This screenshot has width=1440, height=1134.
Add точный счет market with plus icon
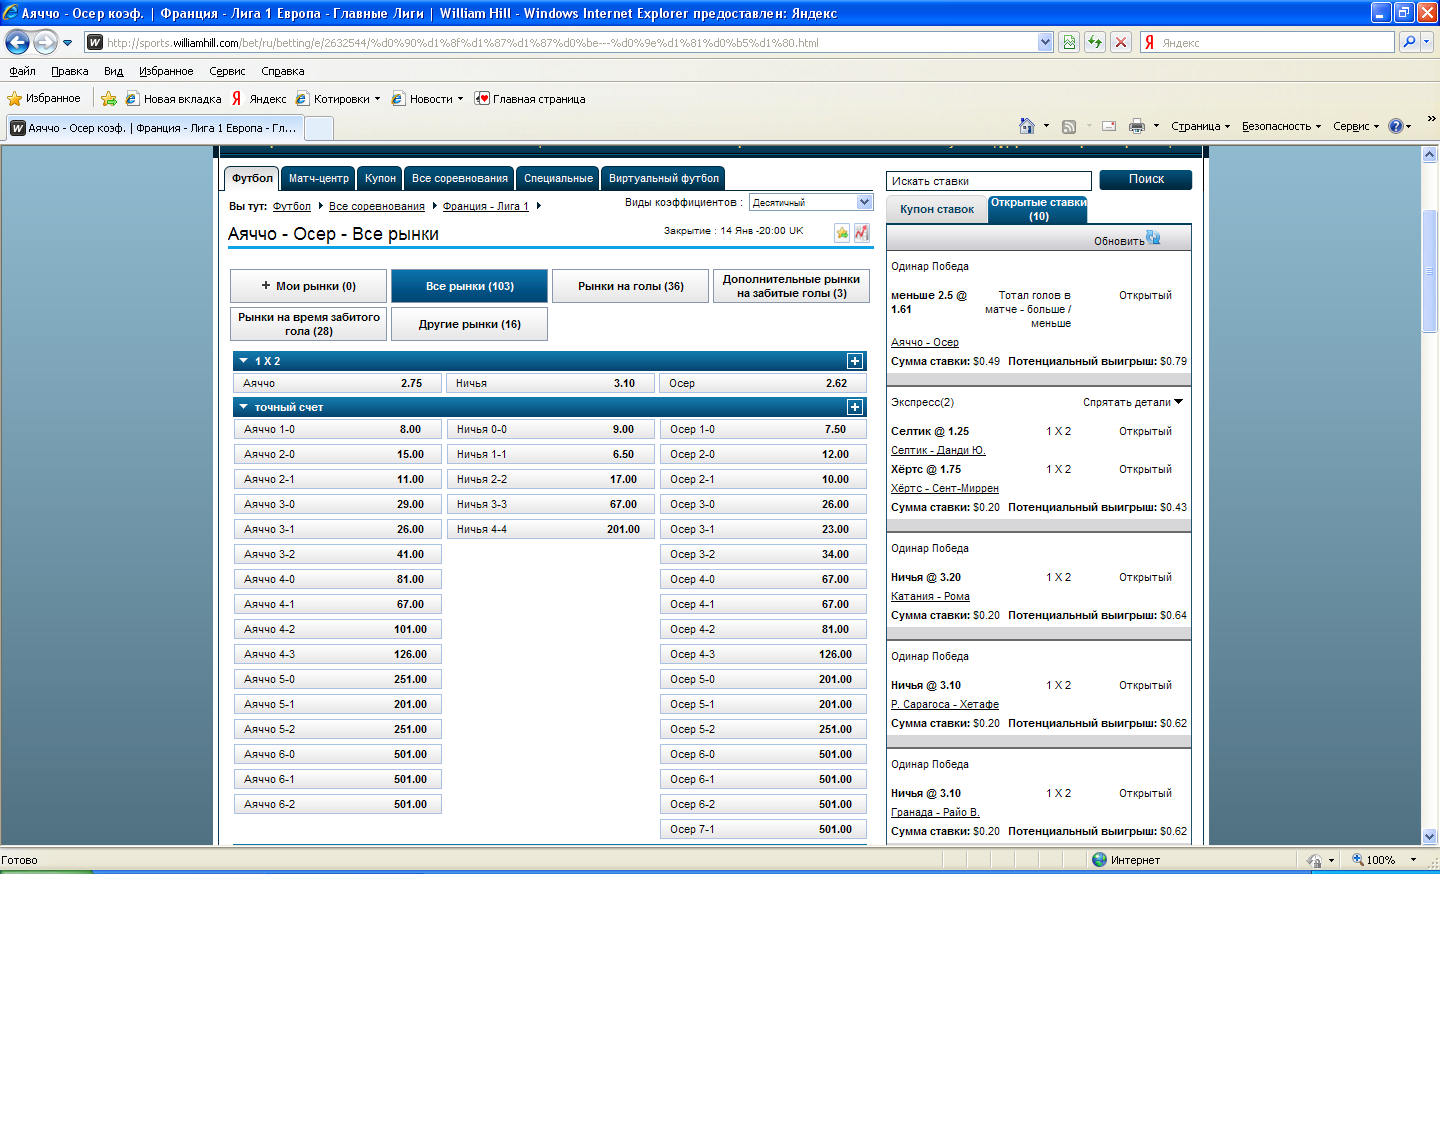[855, 407]
